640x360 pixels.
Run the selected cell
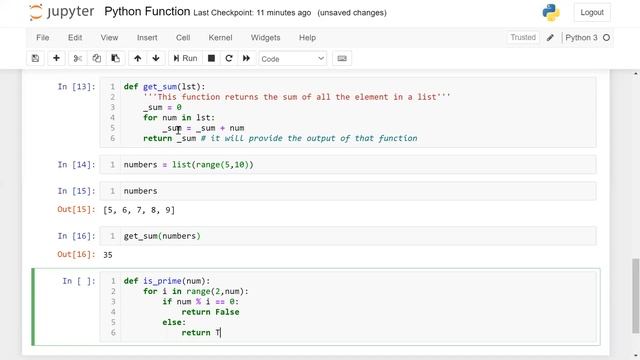[x=185, y=58]
